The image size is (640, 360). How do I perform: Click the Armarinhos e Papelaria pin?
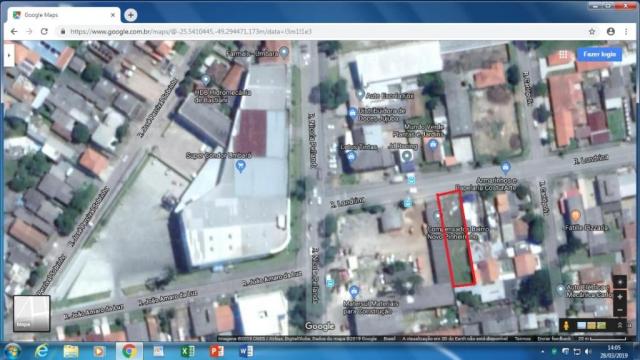pyautogui.click(x=505, y=167)
